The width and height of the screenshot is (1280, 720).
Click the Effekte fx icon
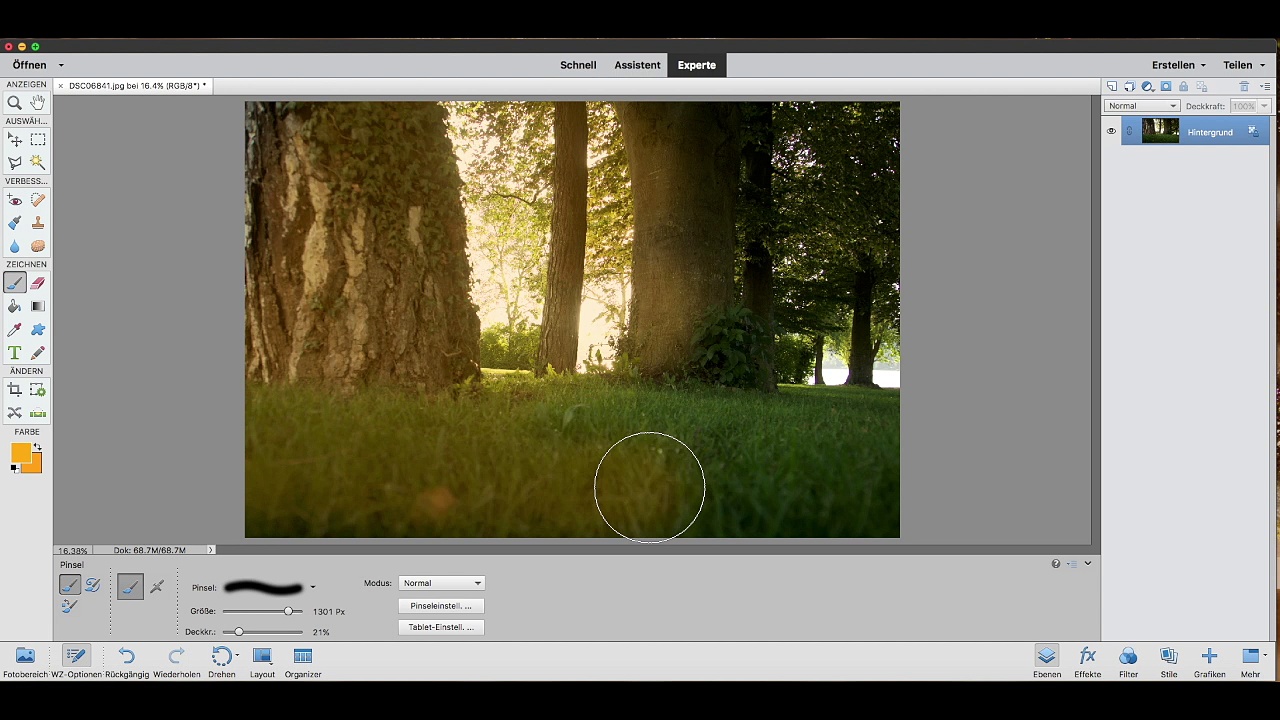(1087, 657)
